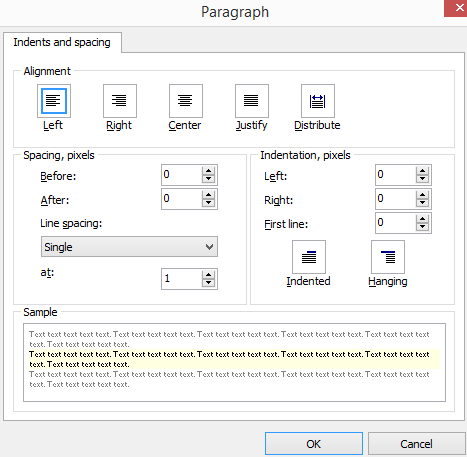Confirm with the OK button
The width and height of the screenshot is (467, 457).
[314, 444]
